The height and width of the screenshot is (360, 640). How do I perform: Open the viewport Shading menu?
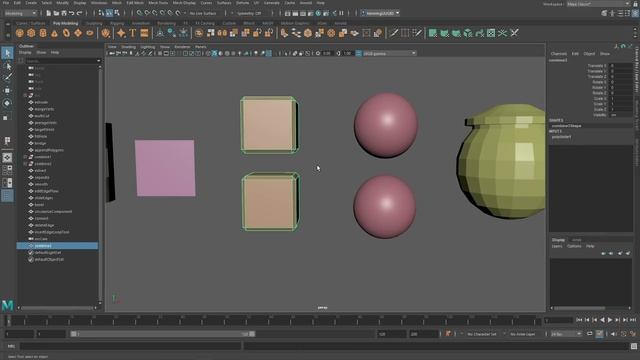(x=128, y=47)
